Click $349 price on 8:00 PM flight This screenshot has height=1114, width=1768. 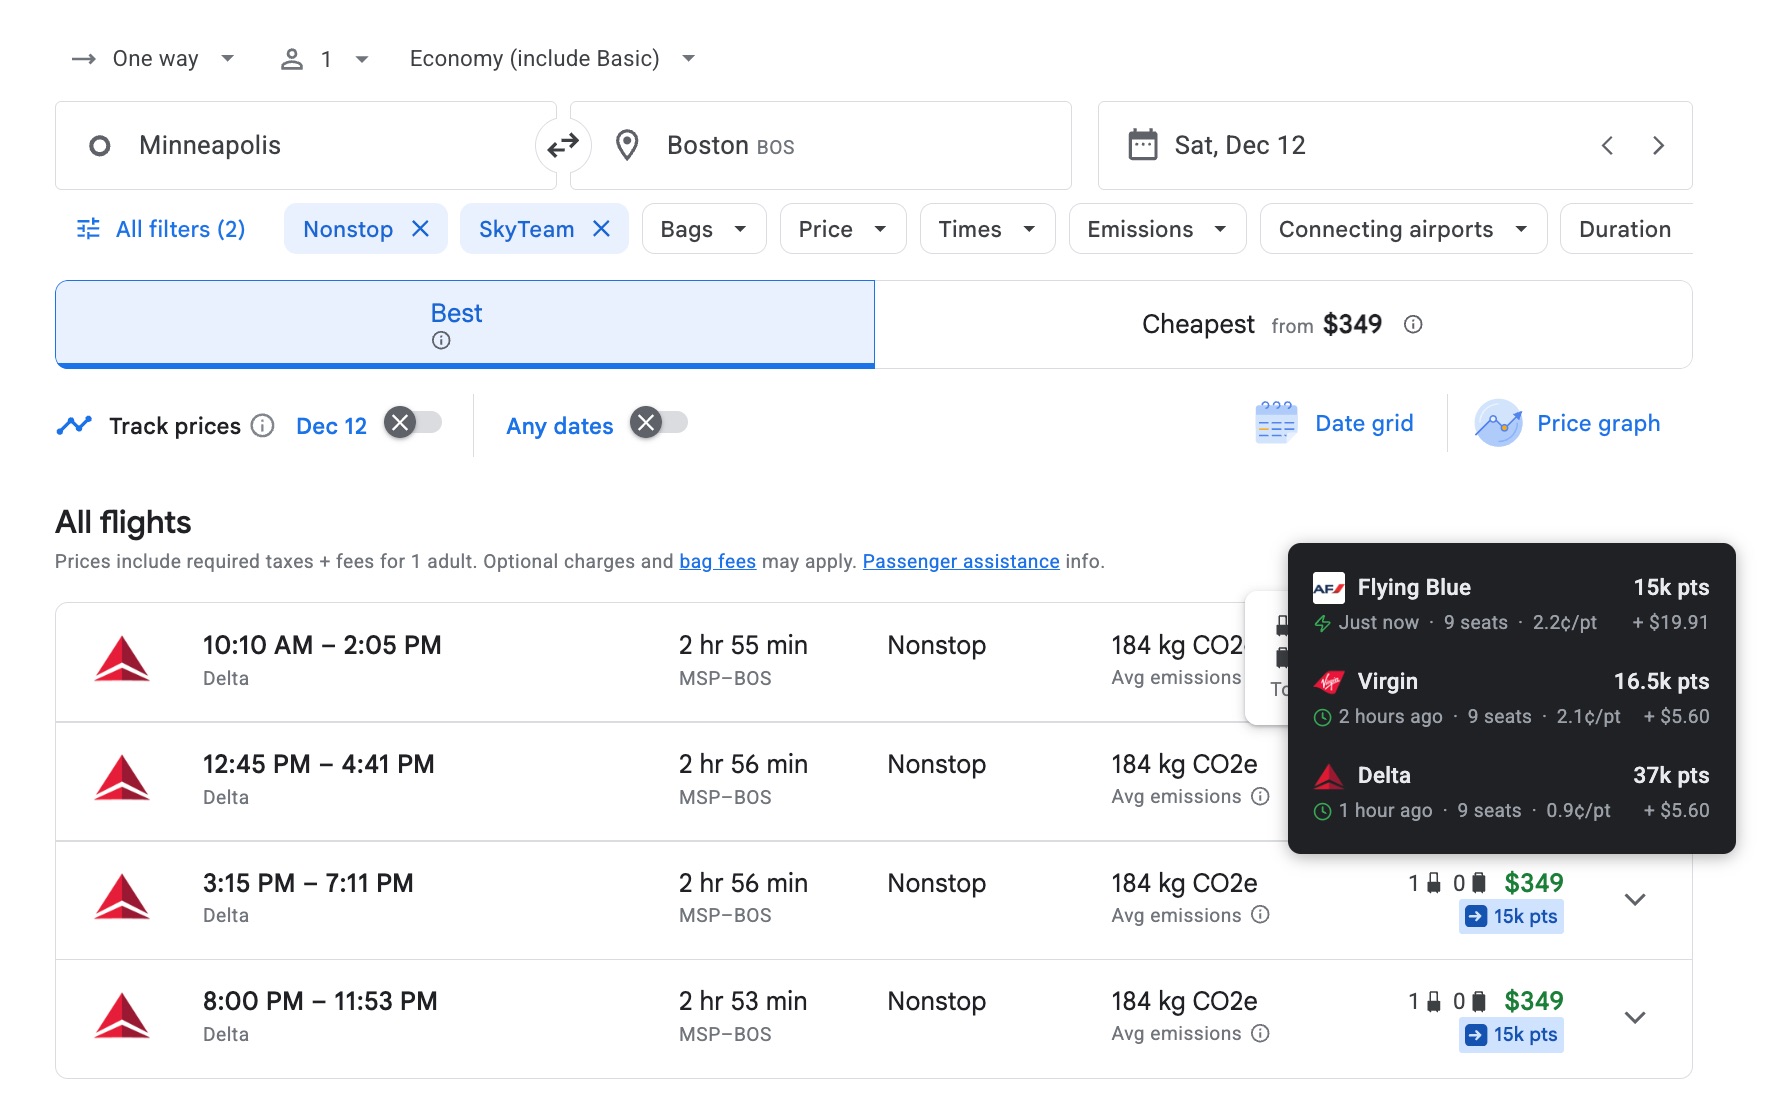(x=1534, y=1001)
